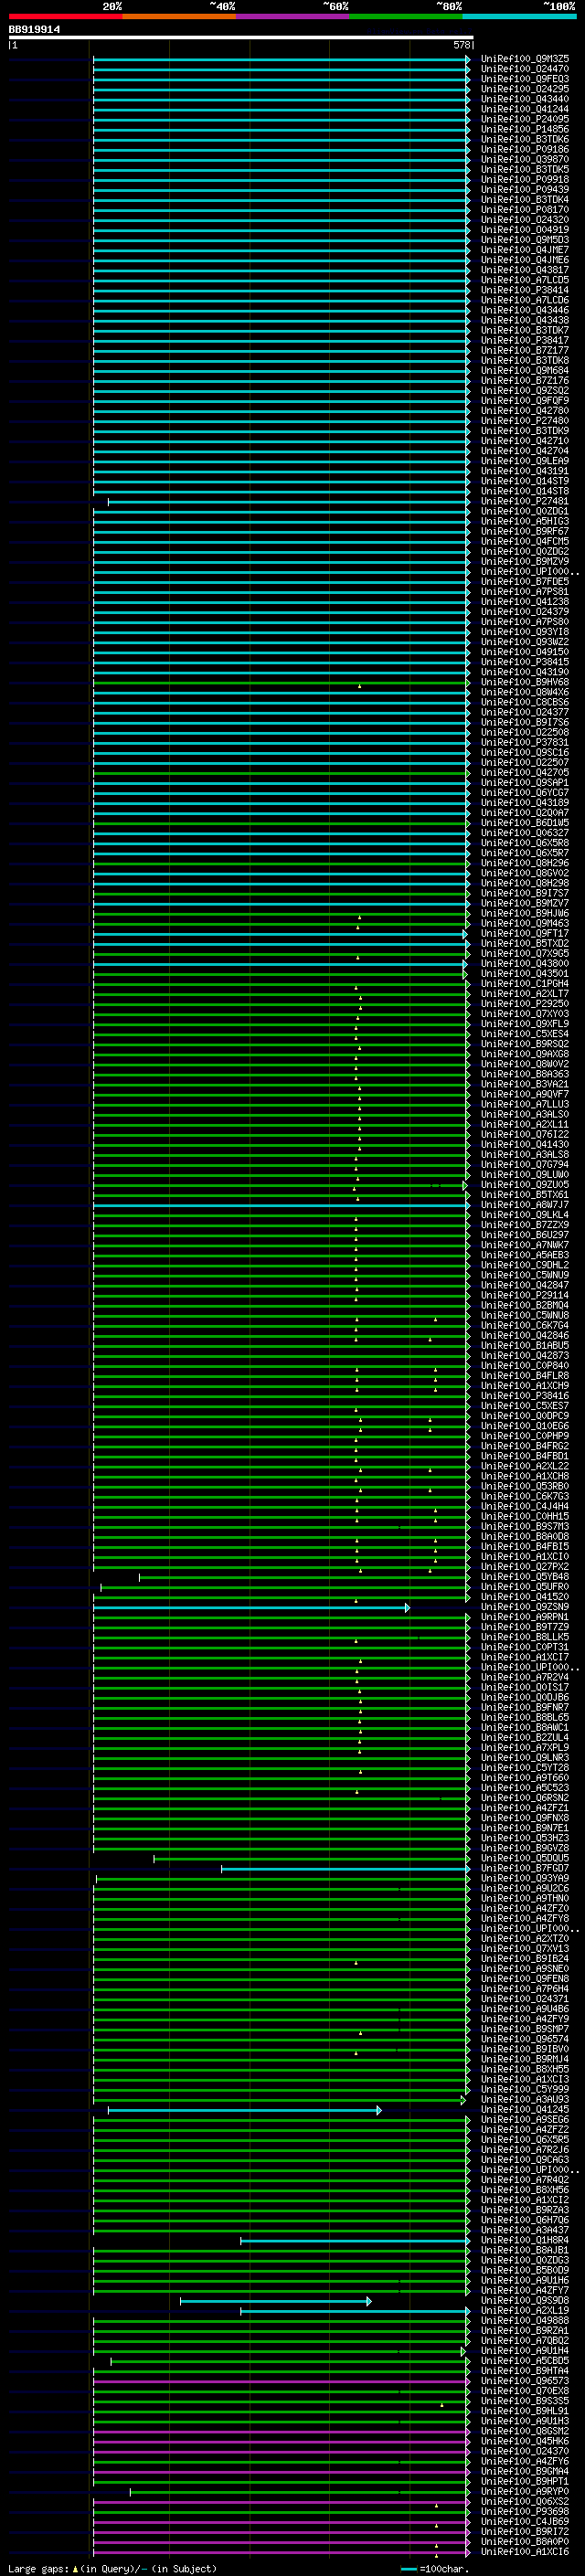Select the UniRef100_Q4JME7 entry
Viewport: 585px width, 2576px height.
click(x=525, y=250)
